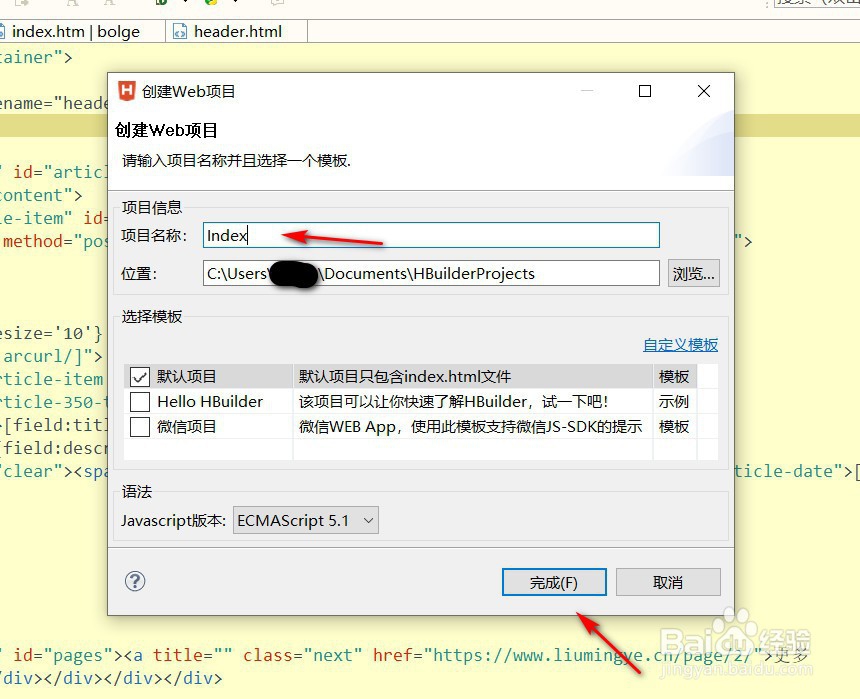Open the dropdown arrow beside the green run icon

tap(185, 4)
